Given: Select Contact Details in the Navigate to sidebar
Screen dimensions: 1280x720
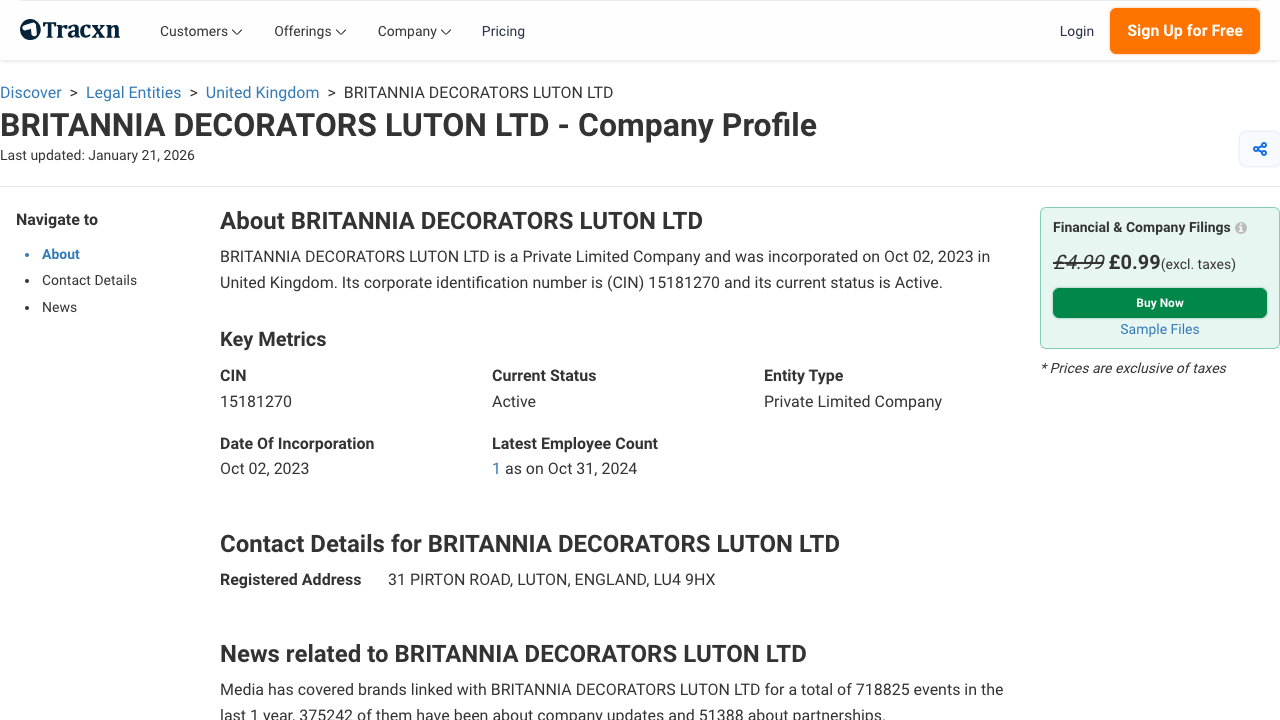Looking at the screenshot, I should click(x=89, y=280).
